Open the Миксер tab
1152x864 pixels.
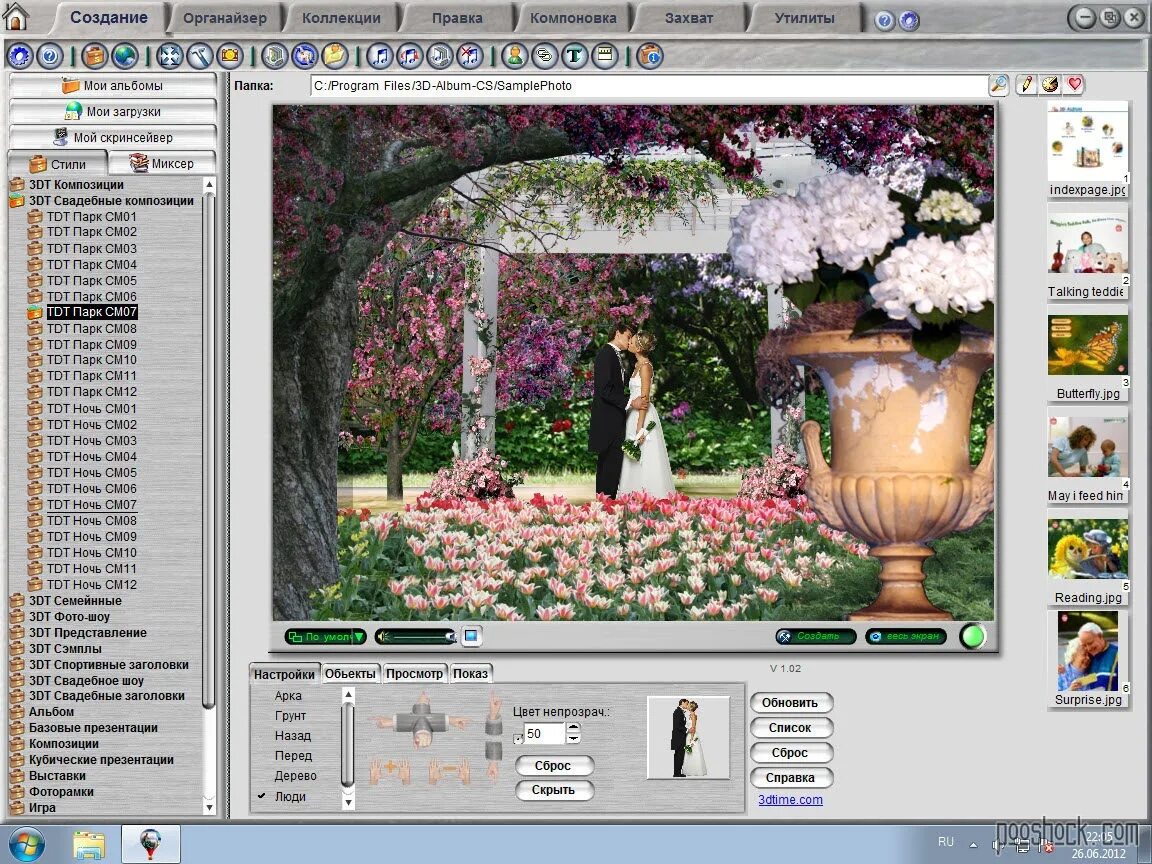(x=162, y=163)
